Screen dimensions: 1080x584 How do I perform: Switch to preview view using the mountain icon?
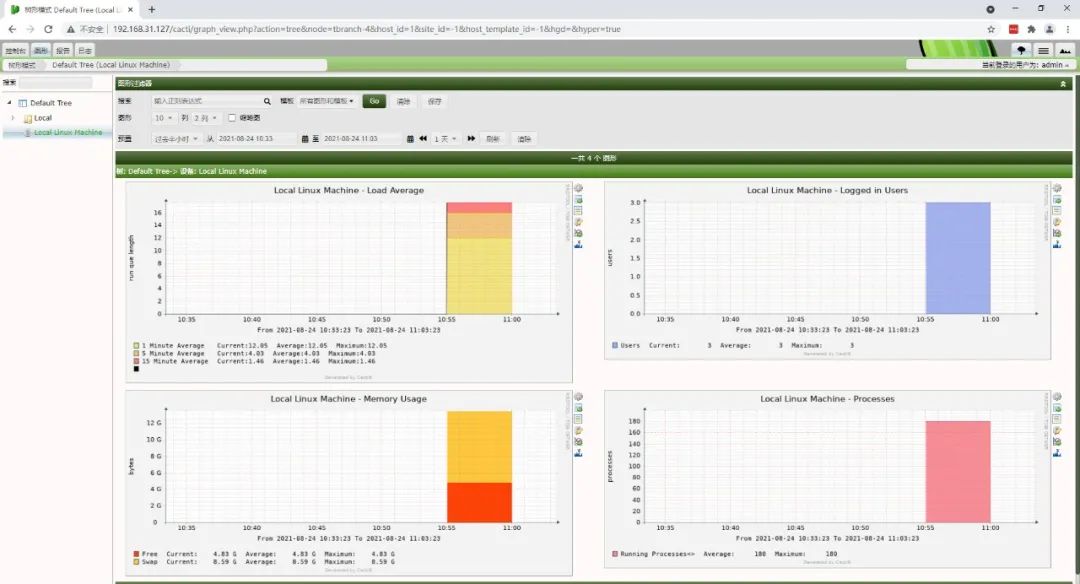(x=1065, y=50)
